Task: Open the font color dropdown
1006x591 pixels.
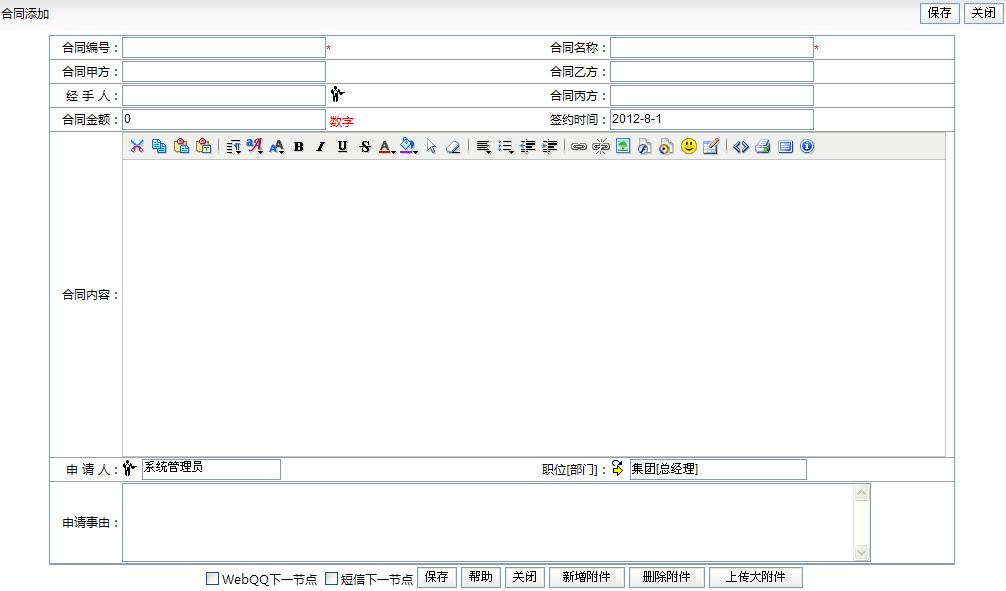Action: [387, 147]
